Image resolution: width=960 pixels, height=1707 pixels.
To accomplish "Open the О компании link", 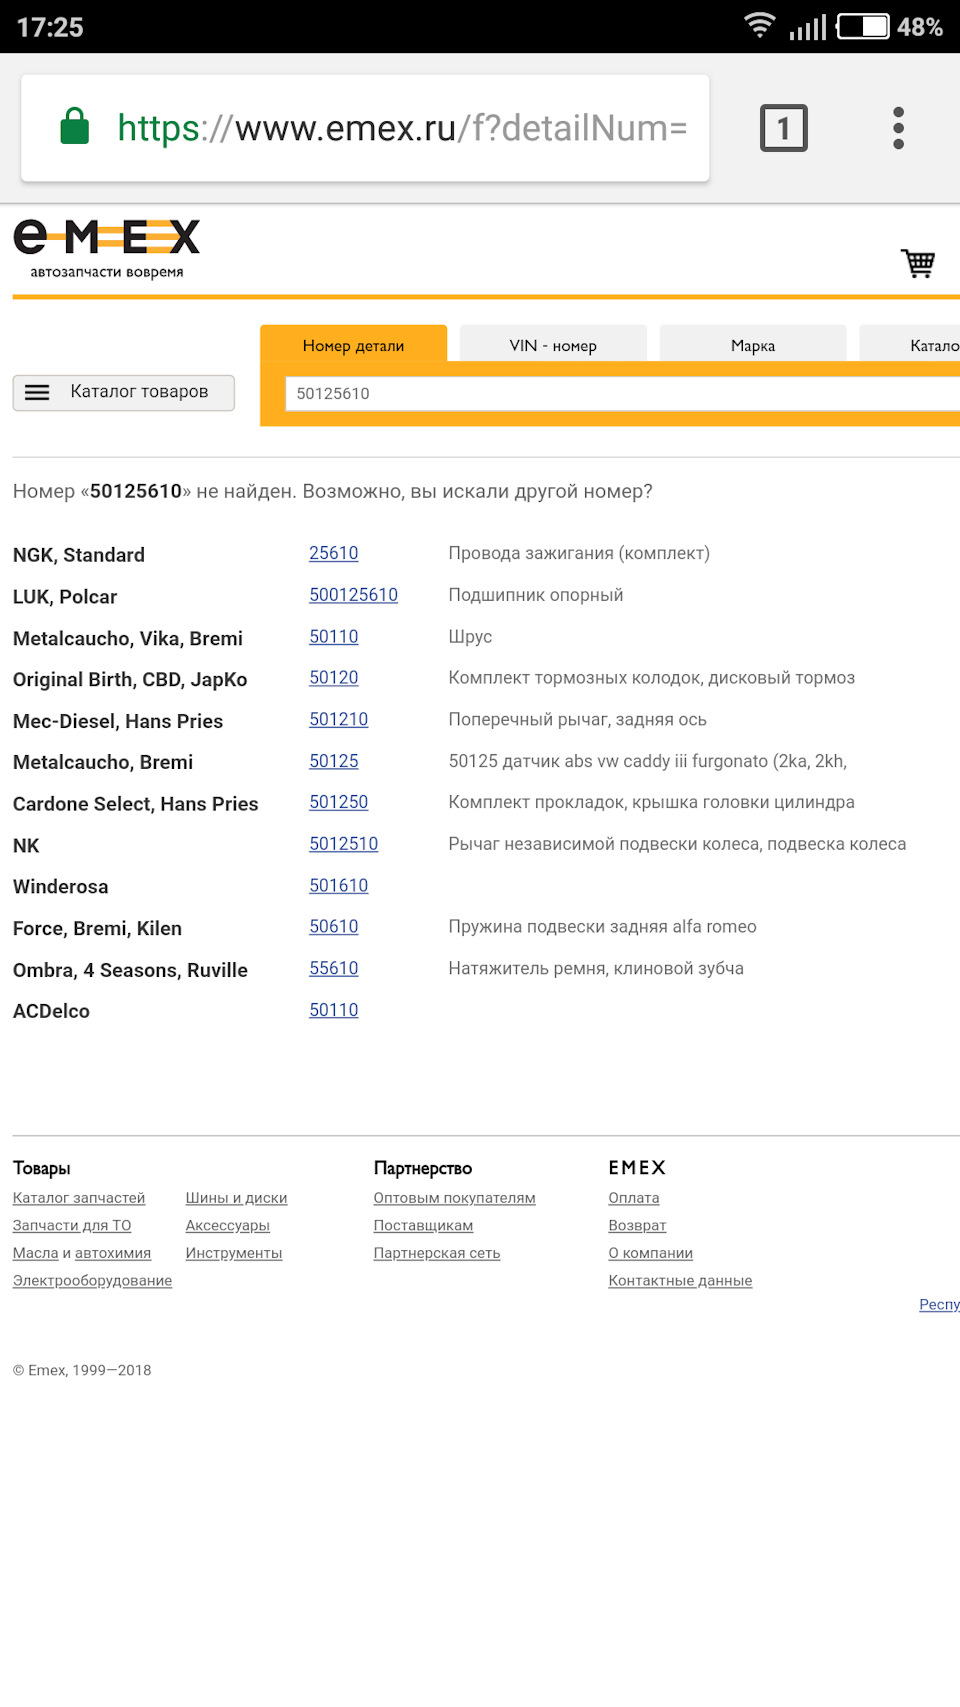I will click(x=651, y=1253).
